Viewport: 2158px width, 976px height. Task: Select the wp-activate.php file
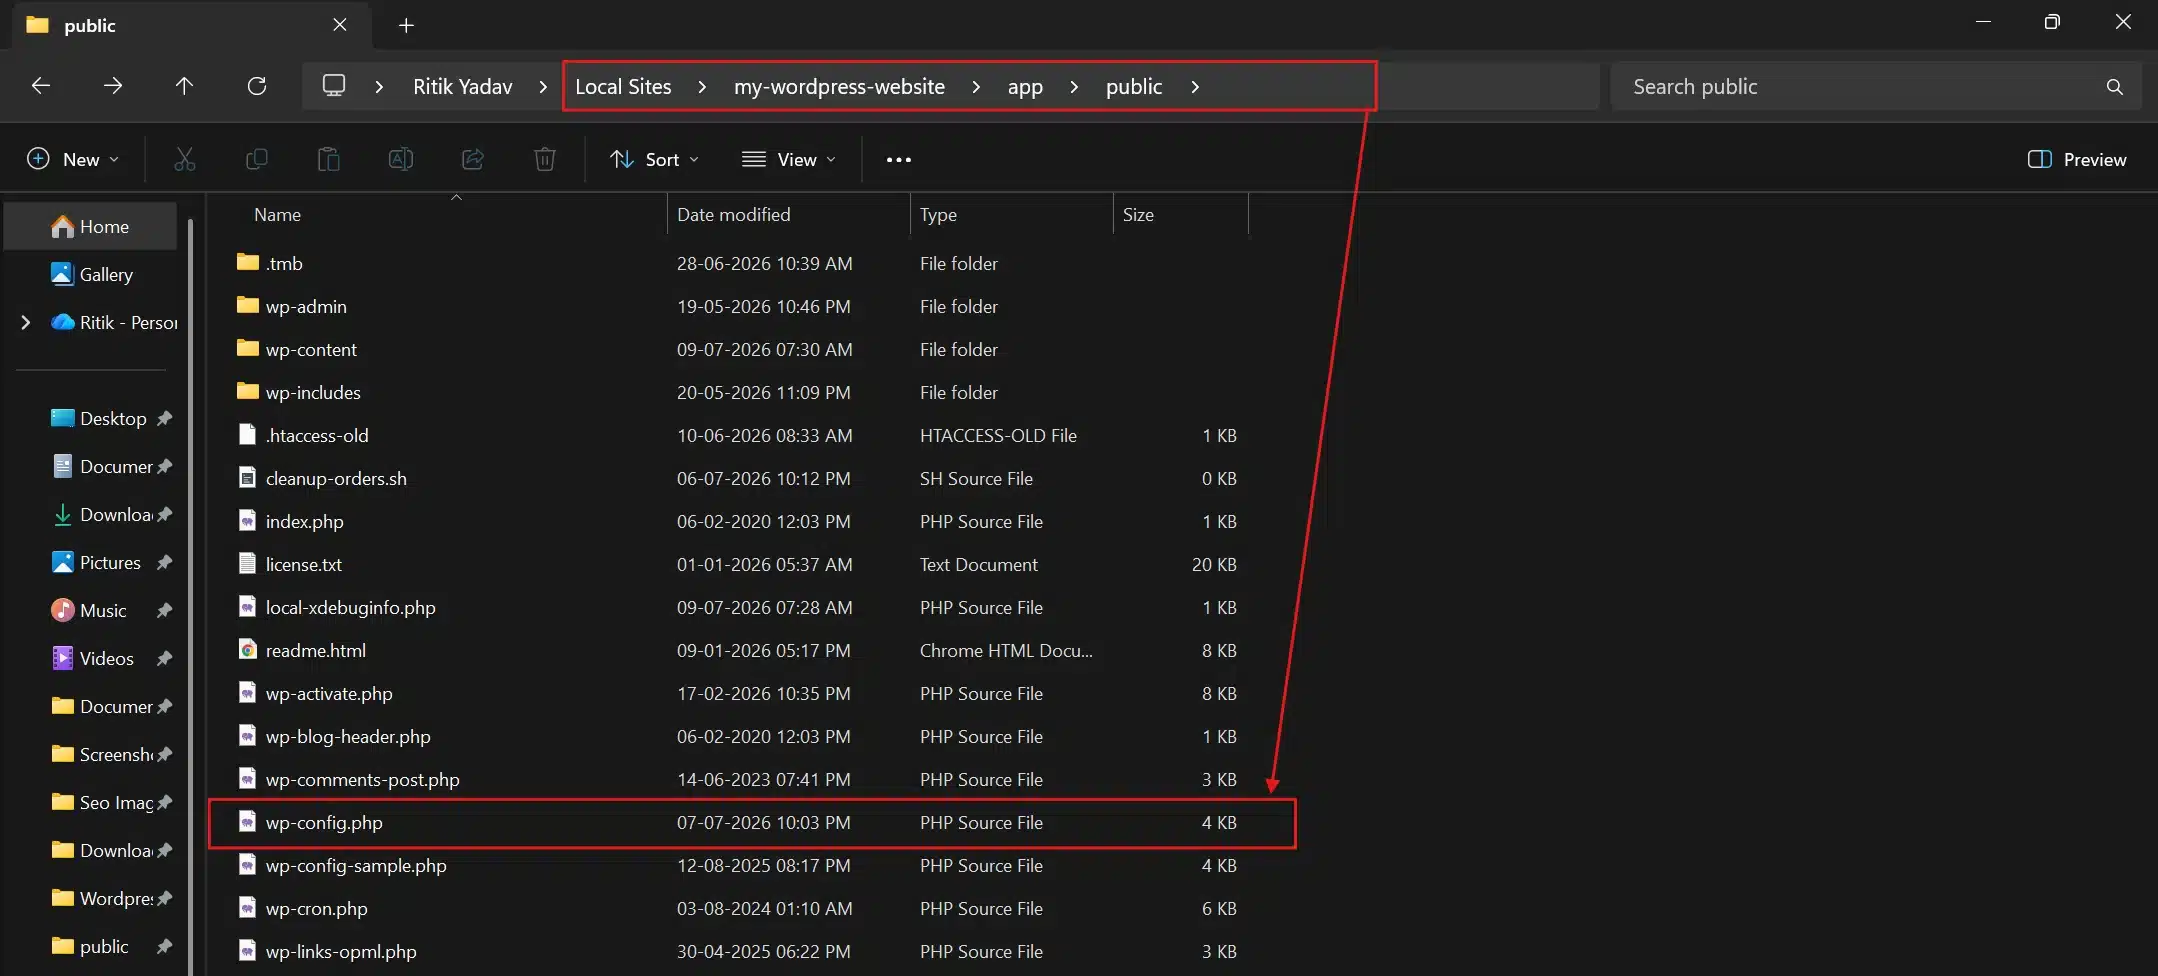click(314, 693)
